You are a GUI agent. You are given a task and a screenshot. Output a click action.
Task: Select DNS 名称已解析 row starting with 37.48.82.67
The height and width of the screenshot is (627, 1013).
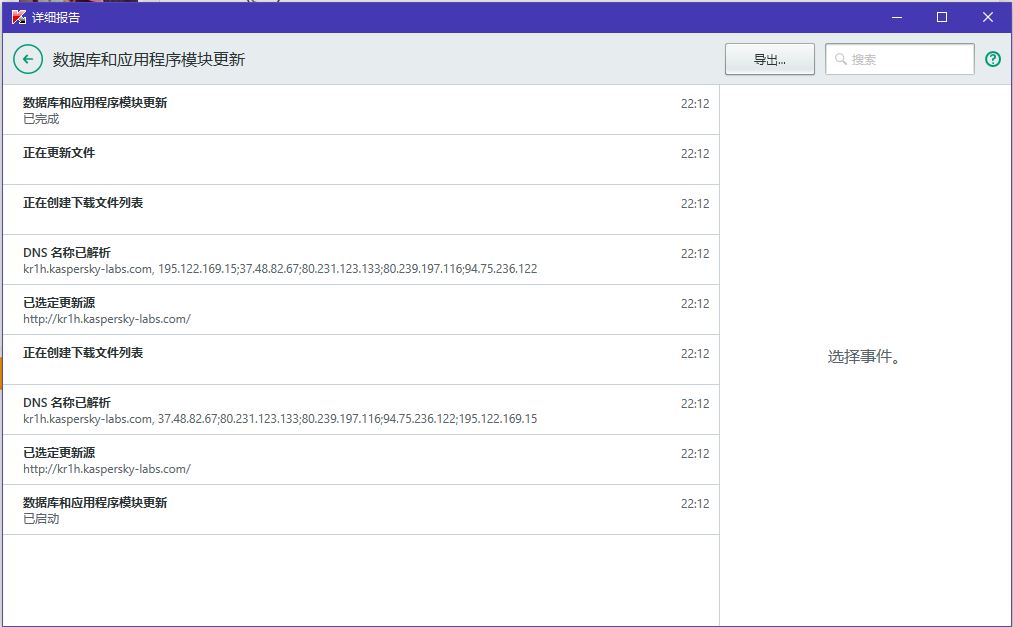pyautogui.click(x=361, y=410)
